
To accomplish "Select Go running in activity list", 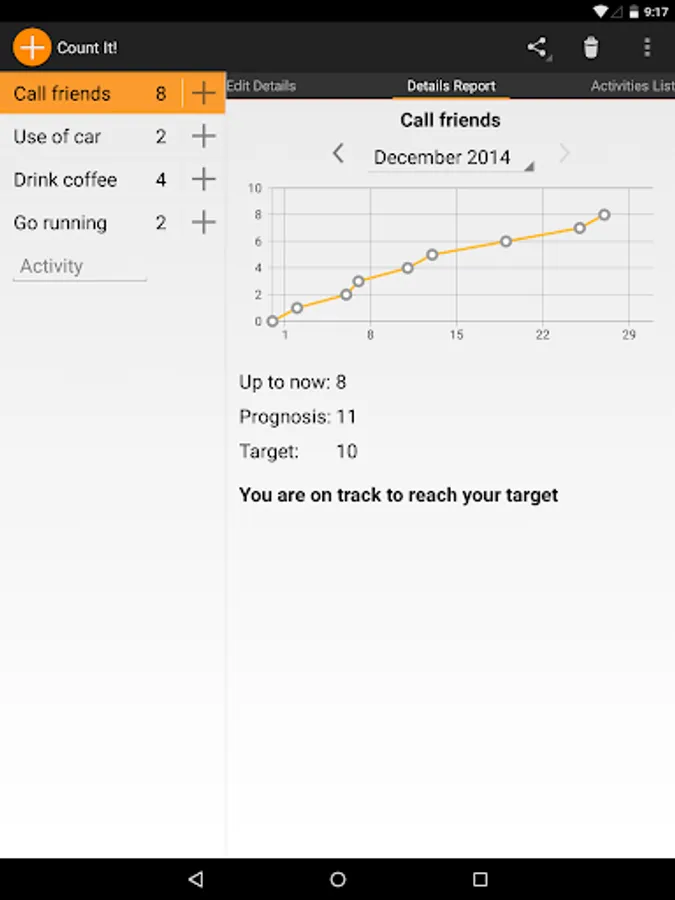I will 61,223.
